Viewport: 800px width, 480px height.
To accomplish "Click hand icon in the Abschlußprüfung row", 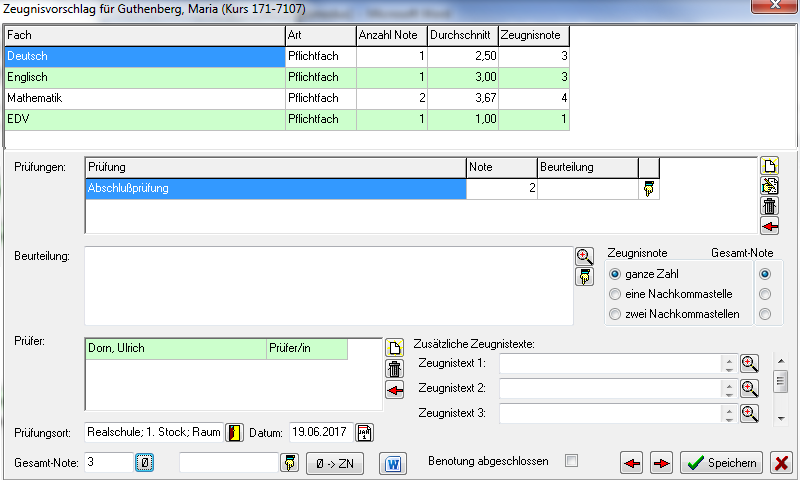I will click(x=648, y=189).
